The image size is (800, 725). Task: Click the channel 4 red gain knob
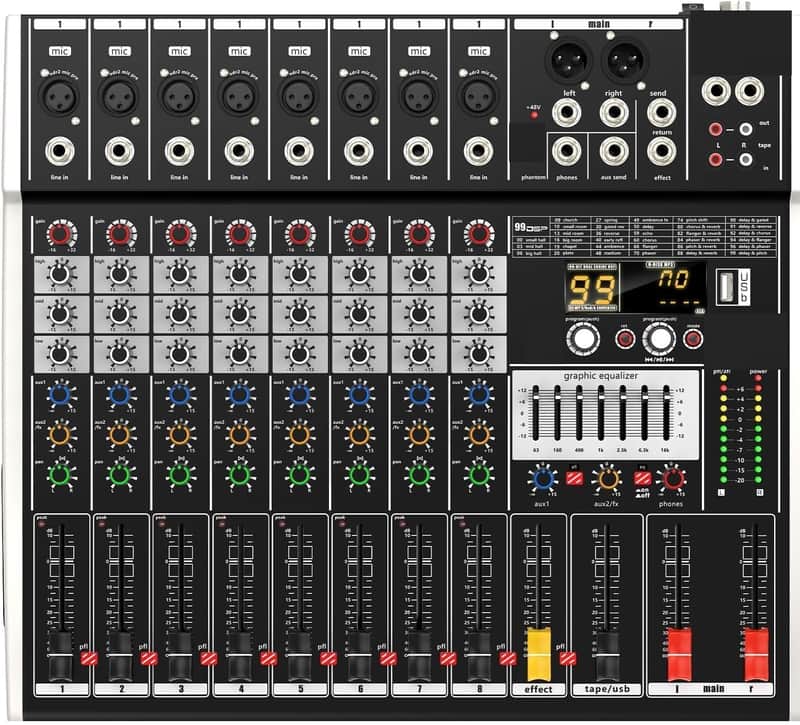tap(239, 234)
